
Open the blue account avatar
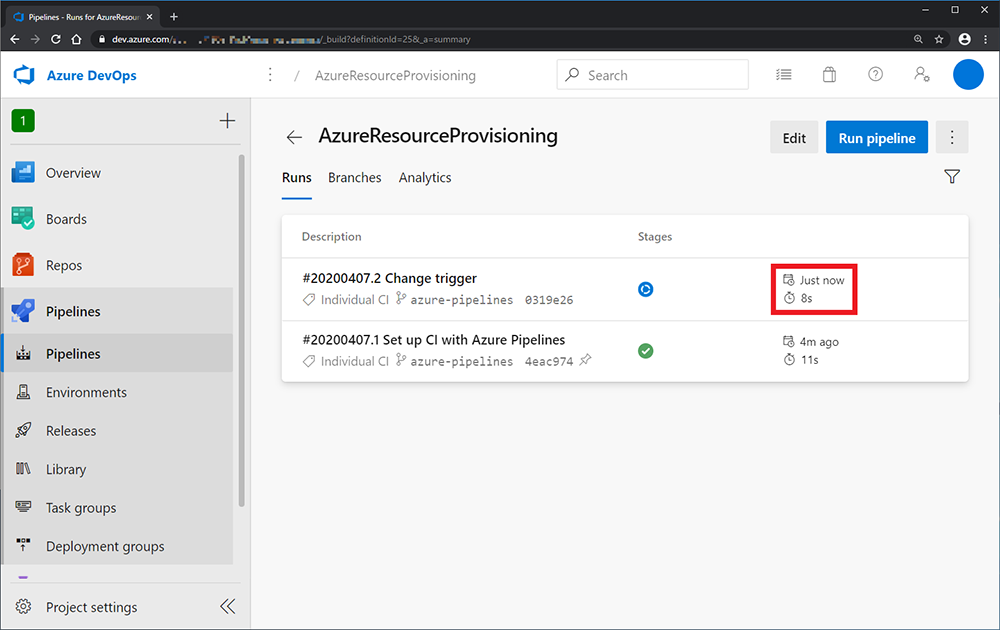tap(968, 75)
